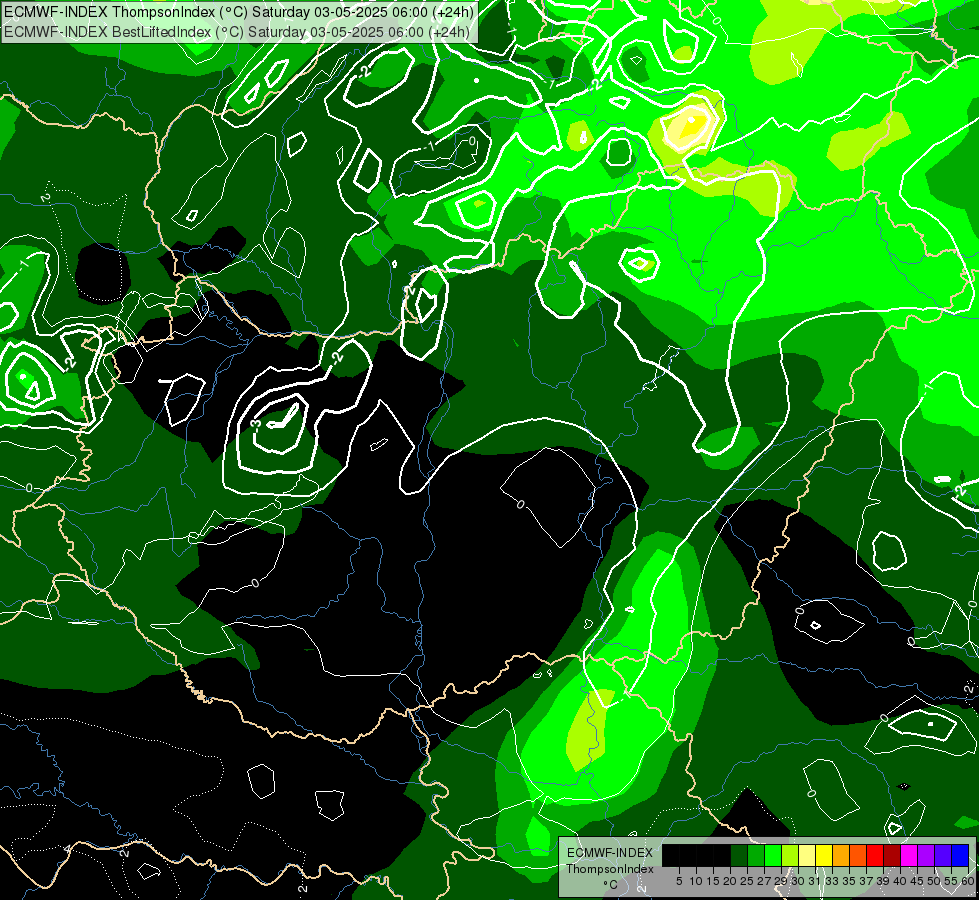Viewport: 979px width, 900px height.
Task: Select pale yellow legend swatch between 30 and 31
Action: pyautogui.click(x=807, y=855)
